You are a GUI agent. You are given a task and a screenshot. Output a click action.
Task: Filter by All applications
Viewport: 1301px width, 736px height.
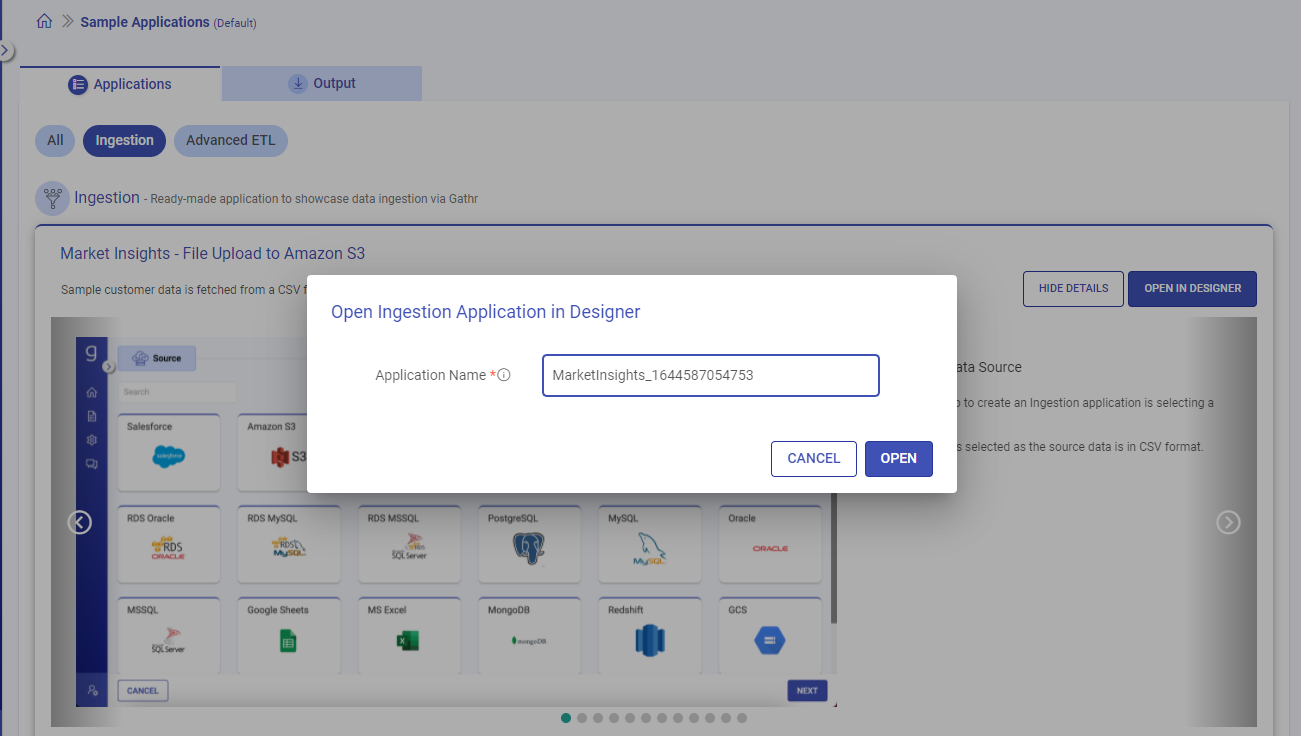pos(55,140)
